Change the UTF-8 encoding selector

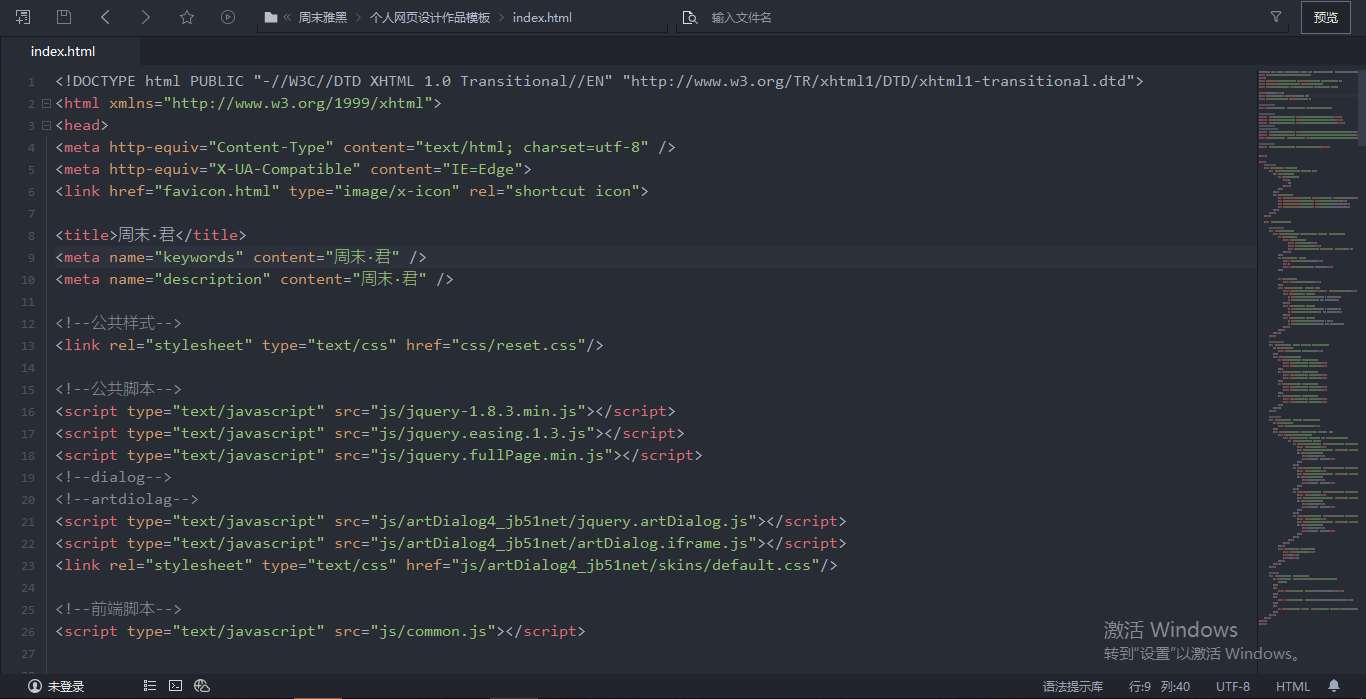tap(1233, 686)
